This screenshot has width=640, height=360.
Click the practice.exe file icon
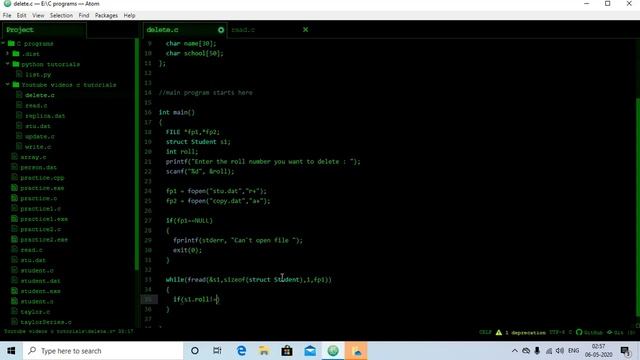[14, 188]
